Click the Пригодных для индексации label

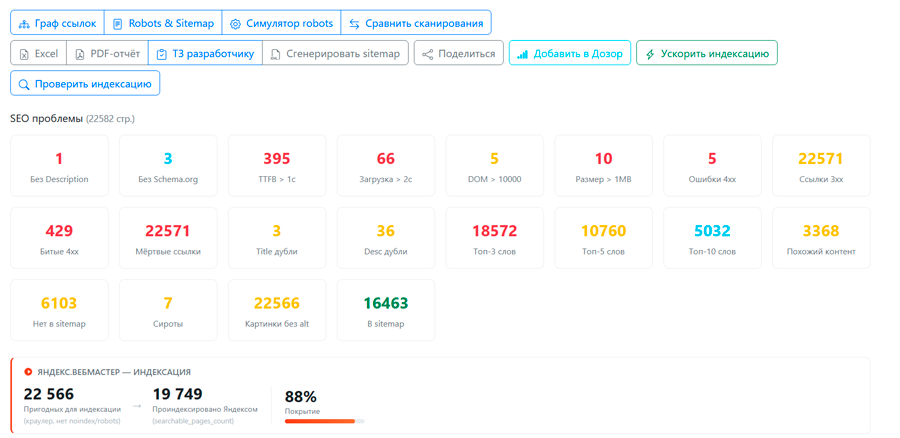tap(72, 409)
